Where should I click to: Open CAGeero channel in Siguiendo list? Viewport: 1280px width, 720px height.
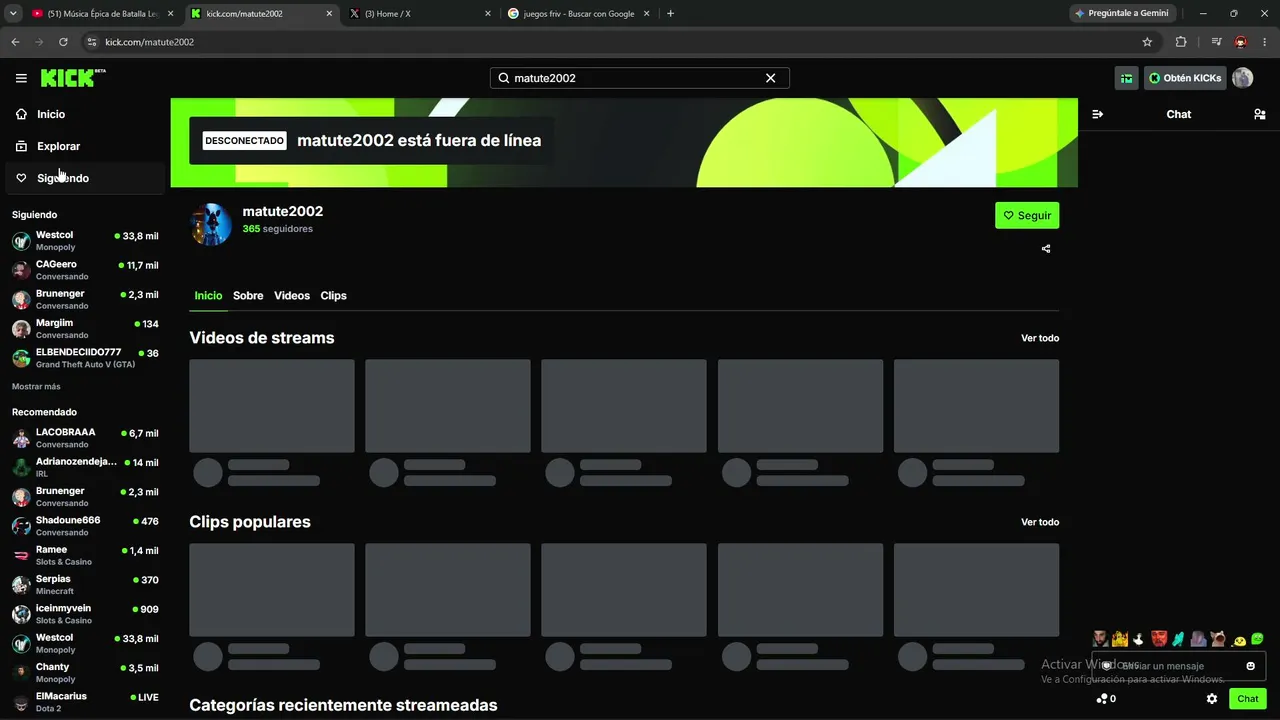[x=85, y=270]
